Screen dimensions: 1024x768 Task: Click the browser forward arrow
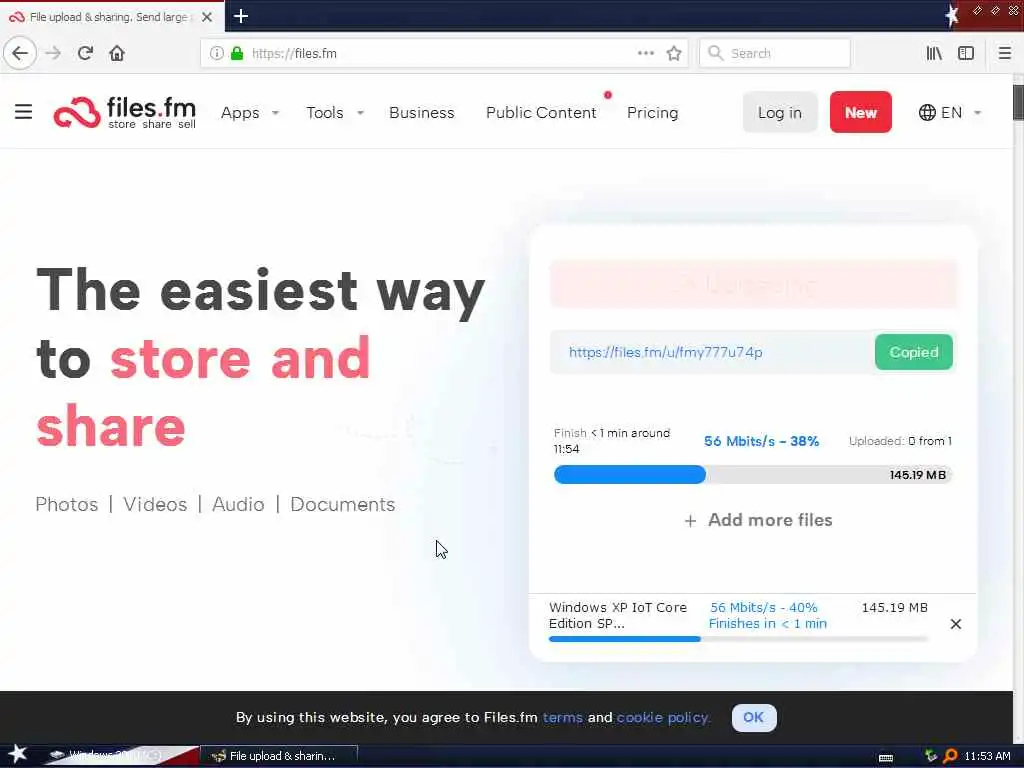point(53,53)
